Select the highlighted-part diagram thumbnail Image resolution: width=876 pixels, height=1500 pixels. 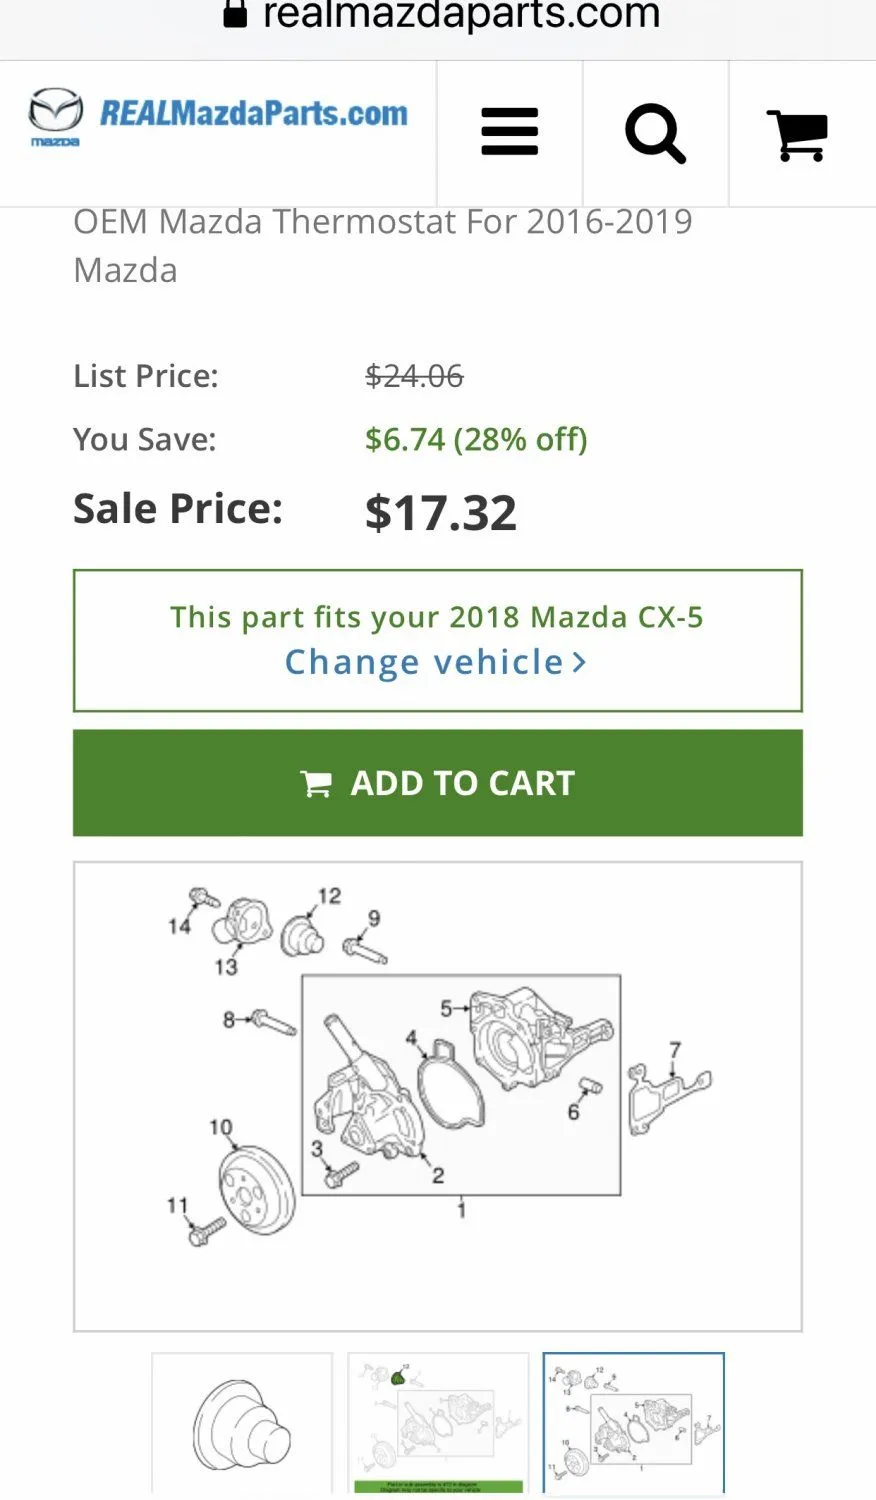(437, 1423)
